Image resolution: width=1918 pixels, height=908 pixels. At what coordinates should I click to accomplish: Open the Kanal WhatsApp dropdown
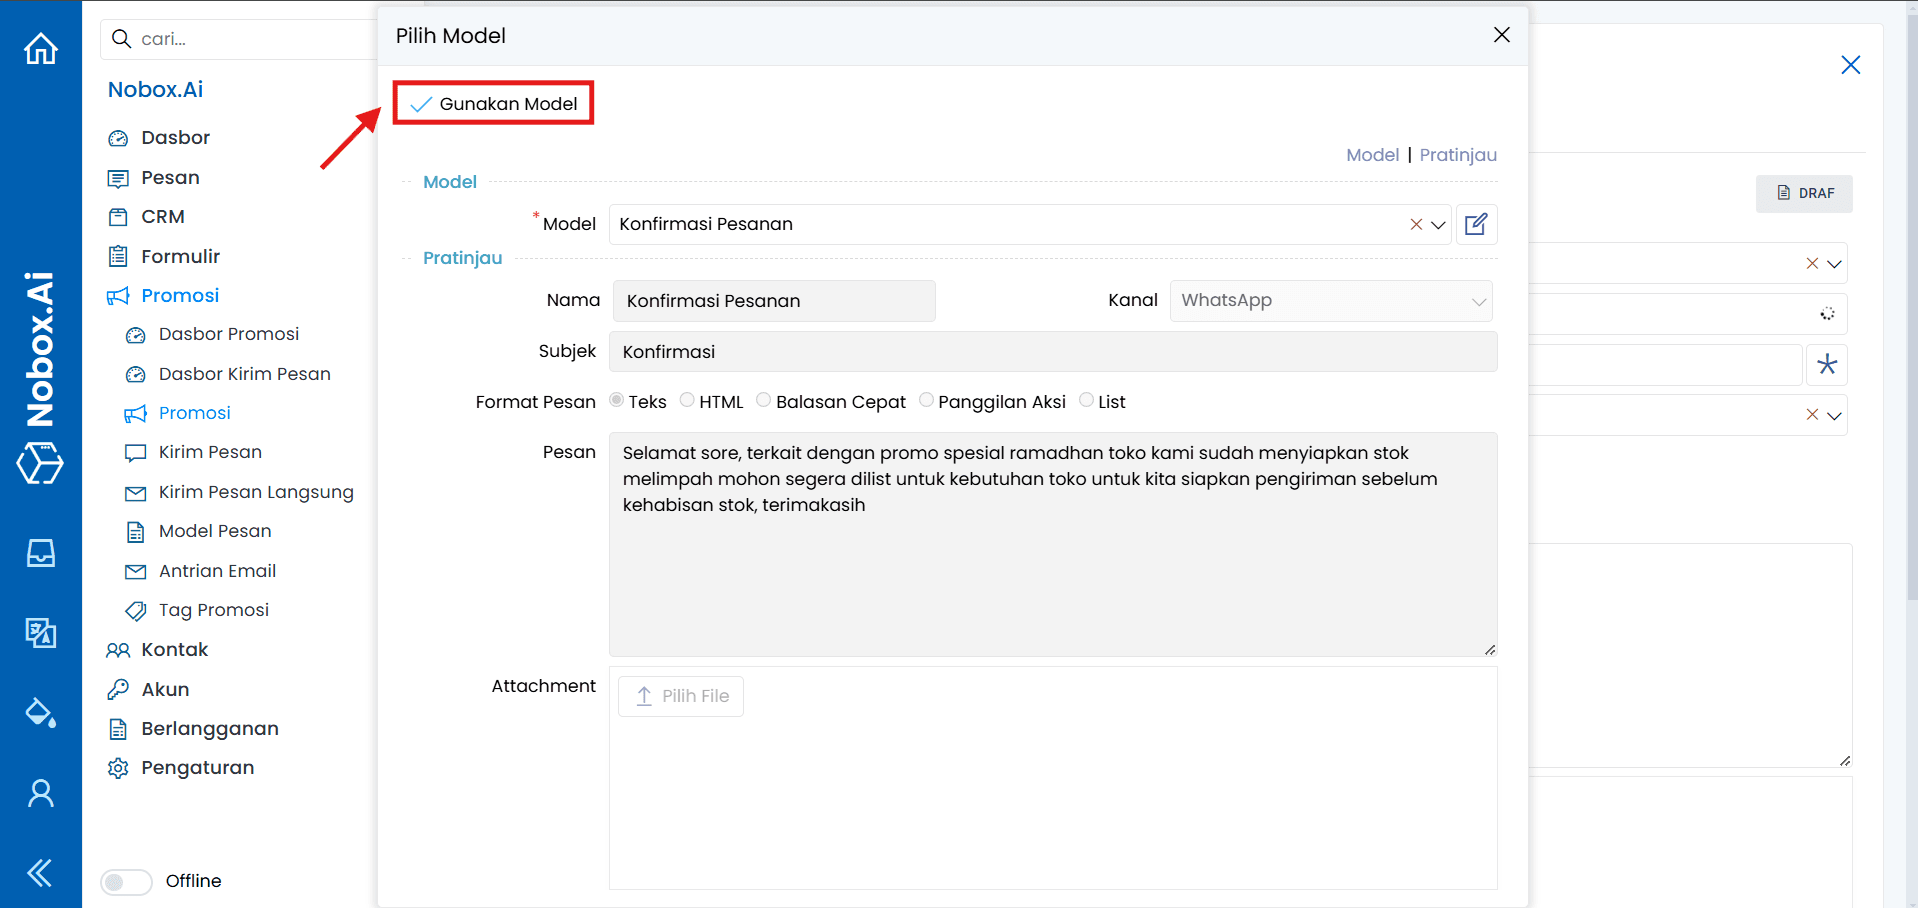[x=1479, y=301]
